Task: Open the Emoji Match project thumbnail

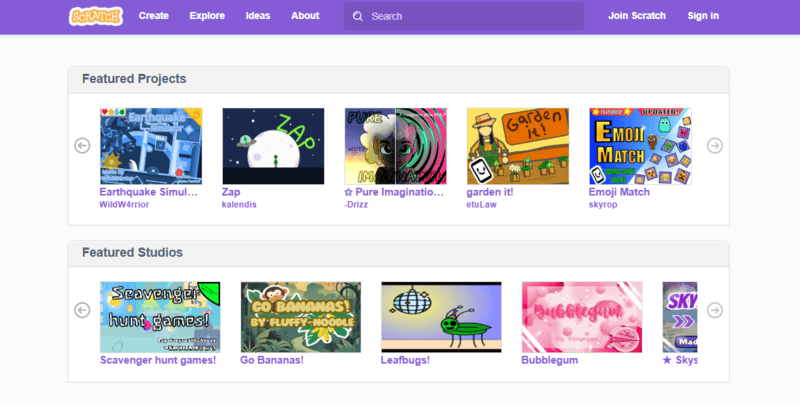Action: click(x=640, y=146)
